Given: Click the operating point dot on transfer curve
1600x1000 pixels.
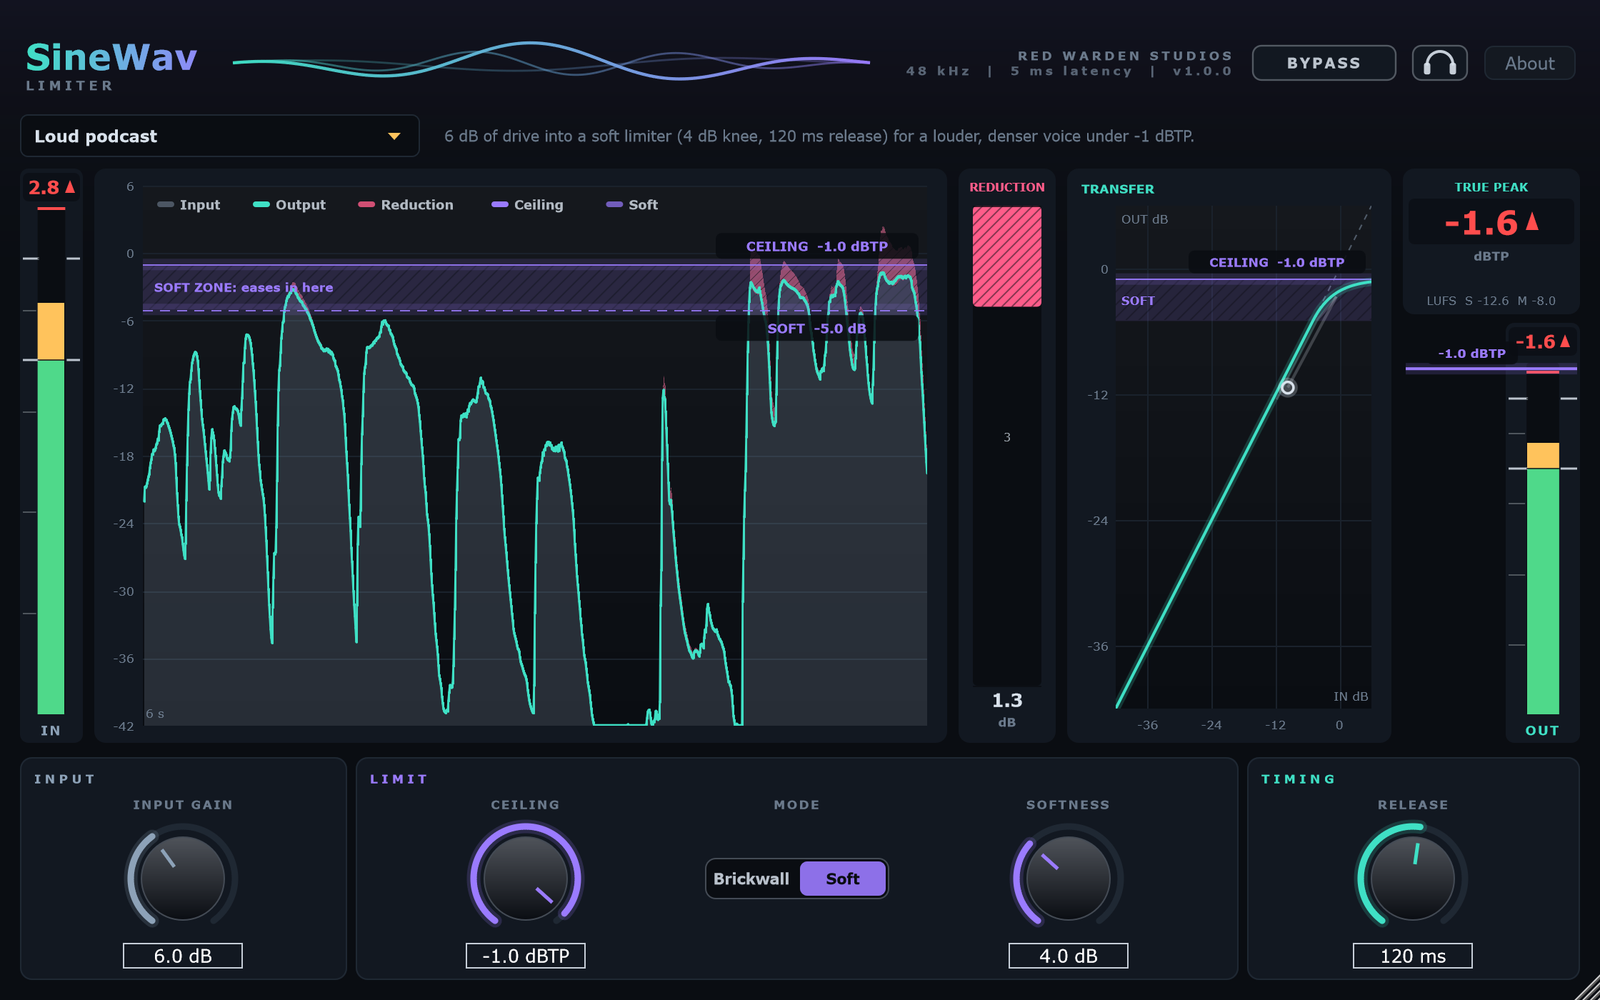Looking at the screenshot, I should pos(1288,387).
